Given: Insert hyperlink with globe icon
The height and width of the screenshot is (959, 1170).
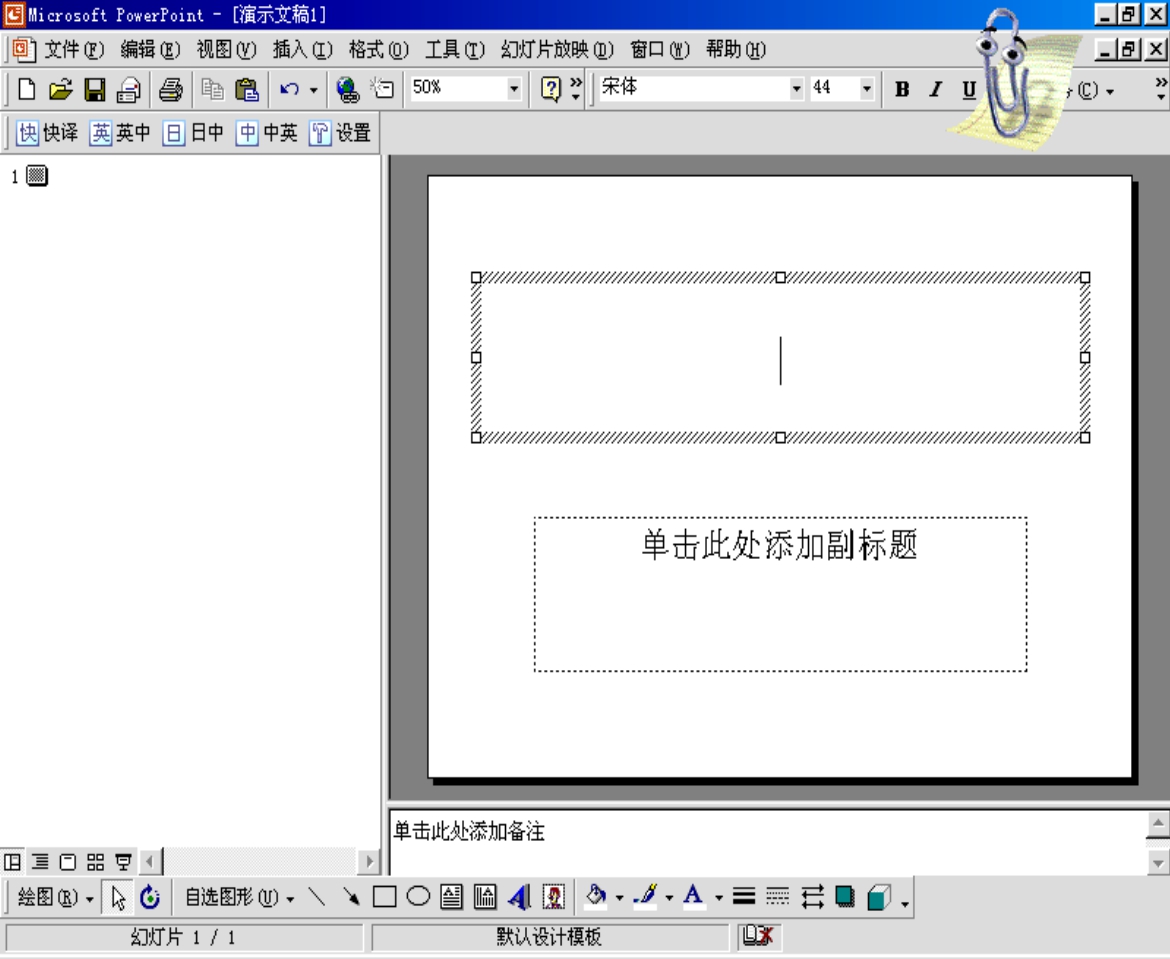Looking at the screenshot, I should pyautogui.click(x=347, y=90).
